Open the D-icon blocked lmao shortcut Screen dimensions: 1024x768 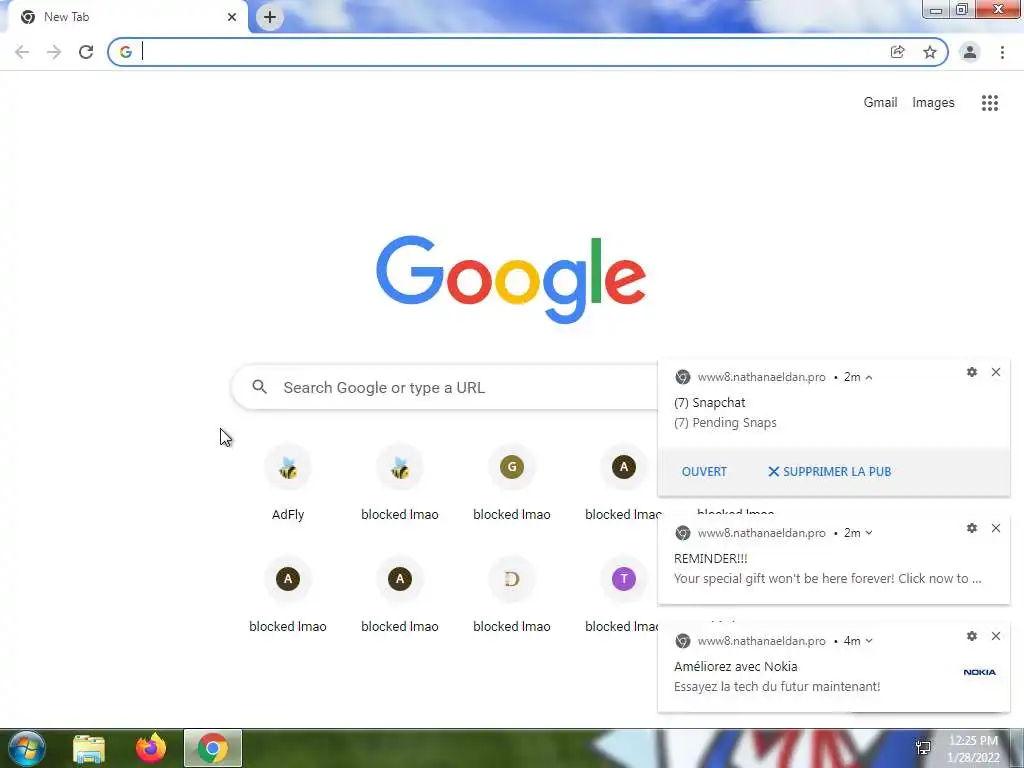pos(512,595)
